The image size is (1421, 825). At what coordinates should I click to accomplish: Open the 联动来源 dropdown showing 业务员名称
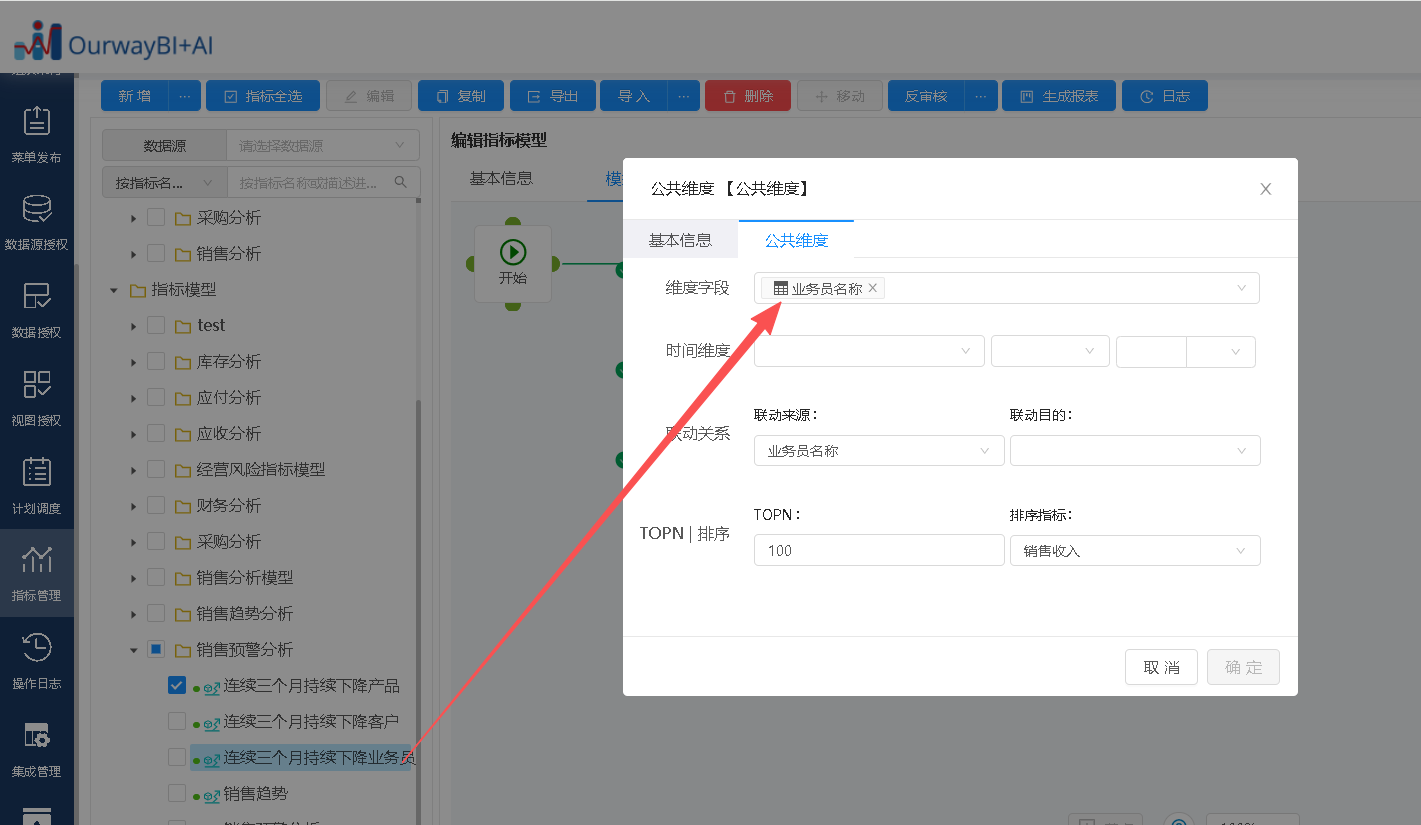point(879,451)
